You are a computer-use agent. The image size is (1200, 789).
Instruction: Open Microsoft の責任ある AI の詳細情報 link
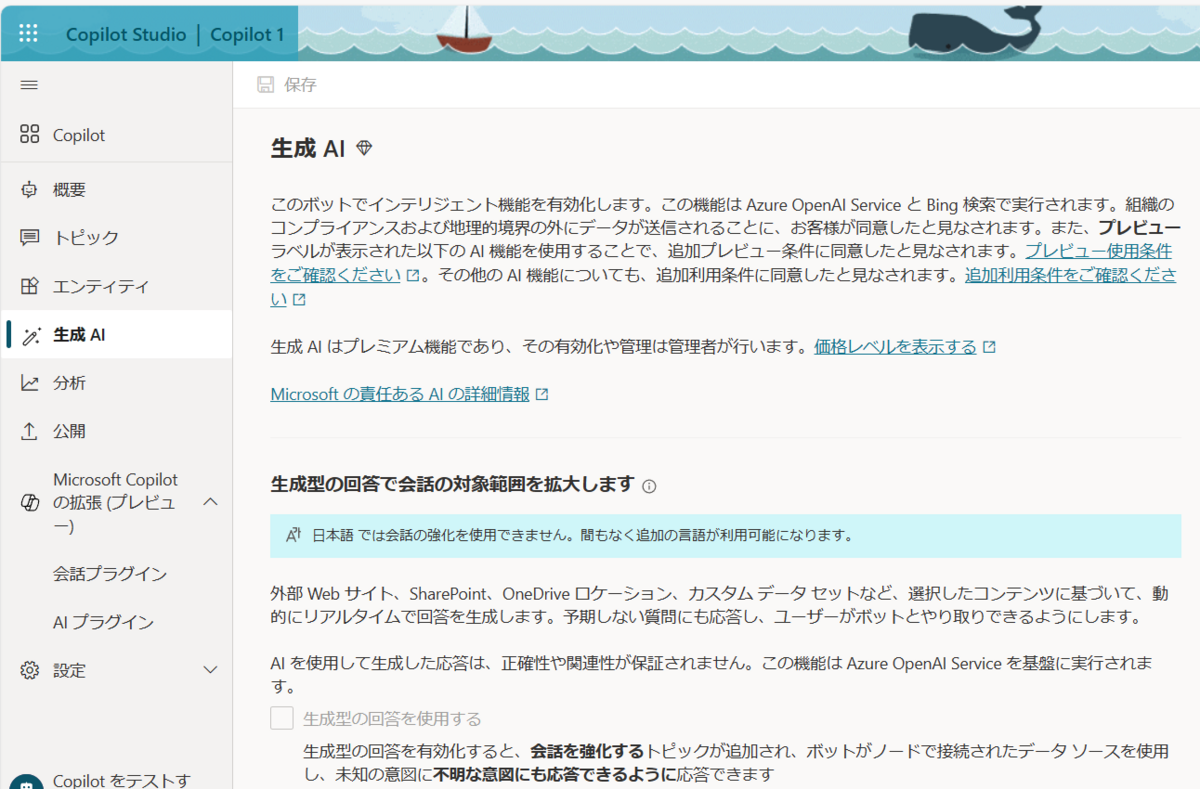[400, 395]
